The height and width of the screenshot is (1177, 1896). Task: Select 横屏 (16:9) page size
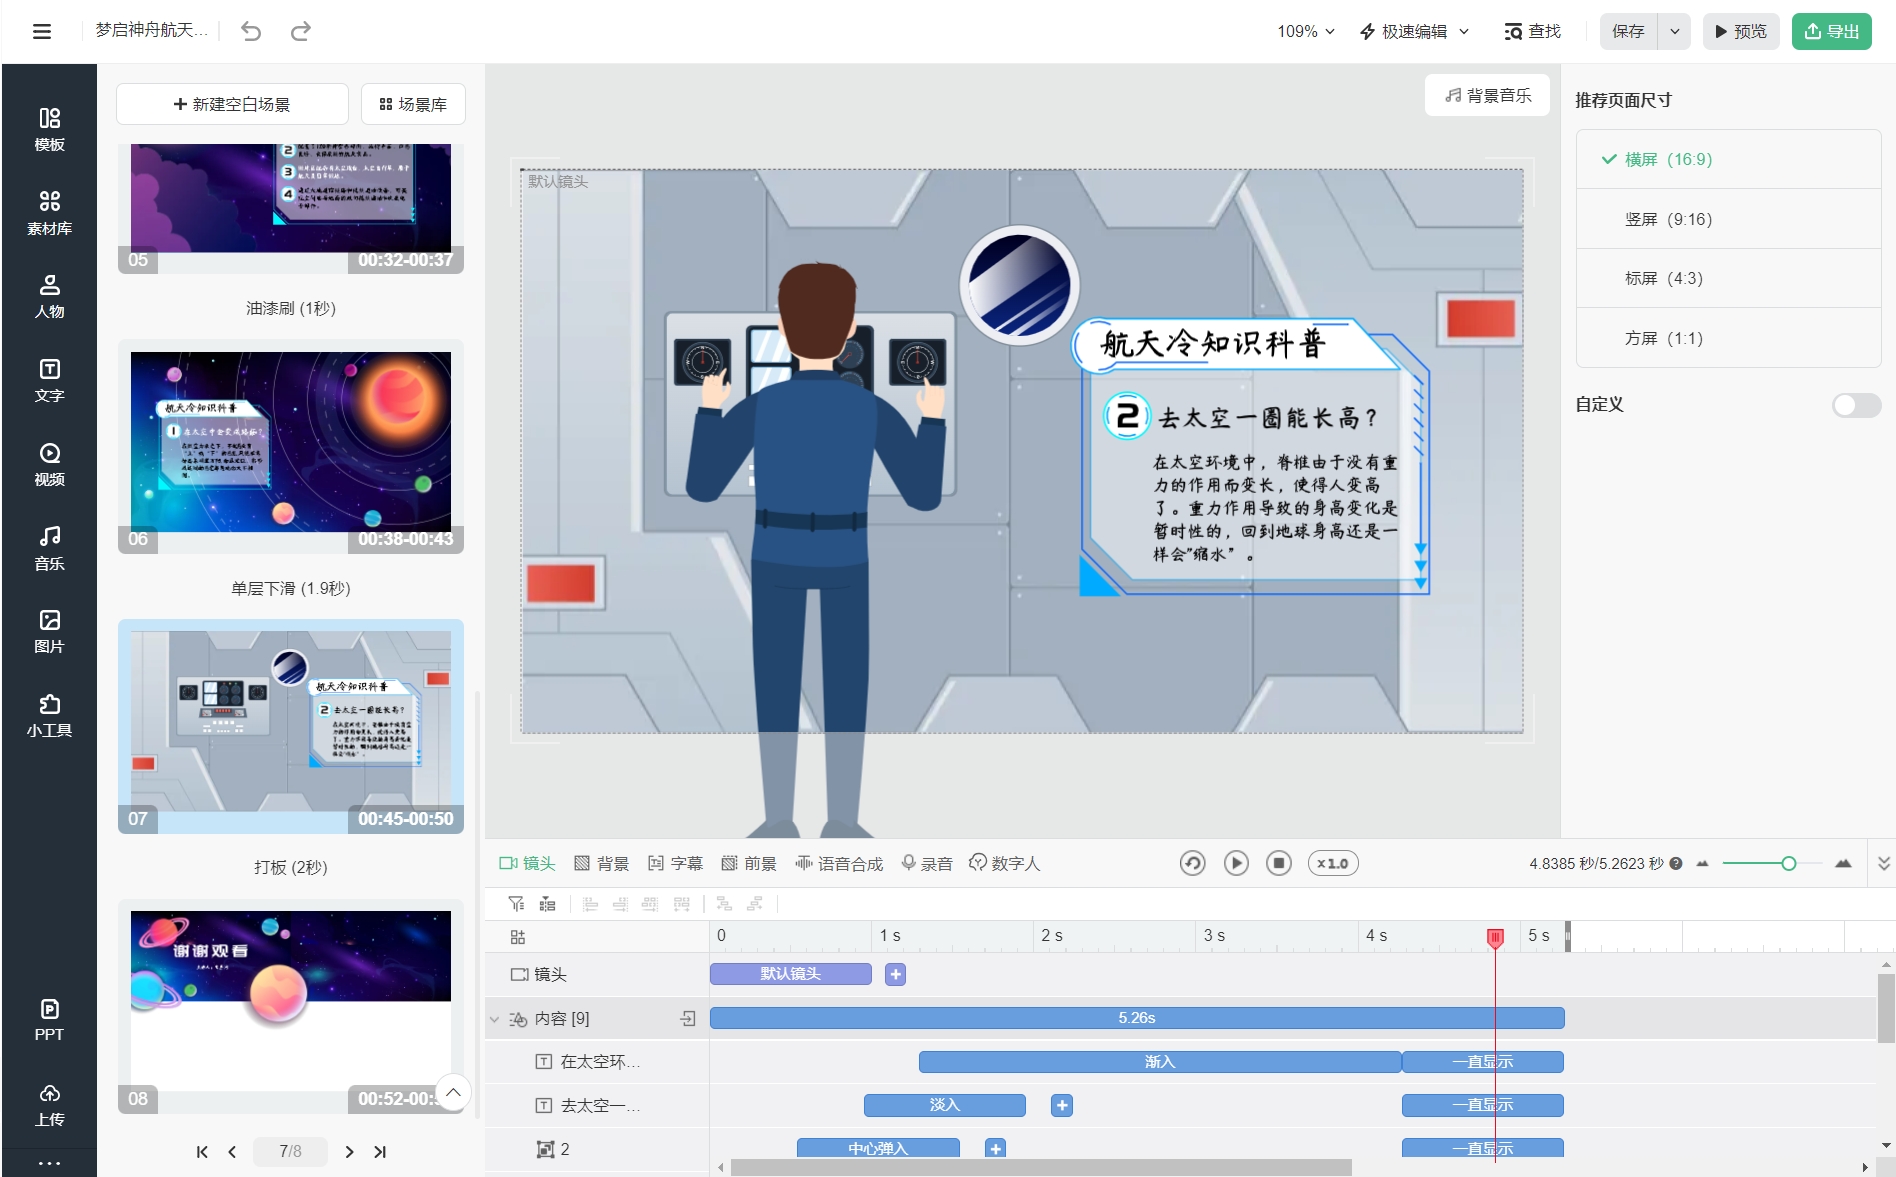click(x=1729, y=159)
